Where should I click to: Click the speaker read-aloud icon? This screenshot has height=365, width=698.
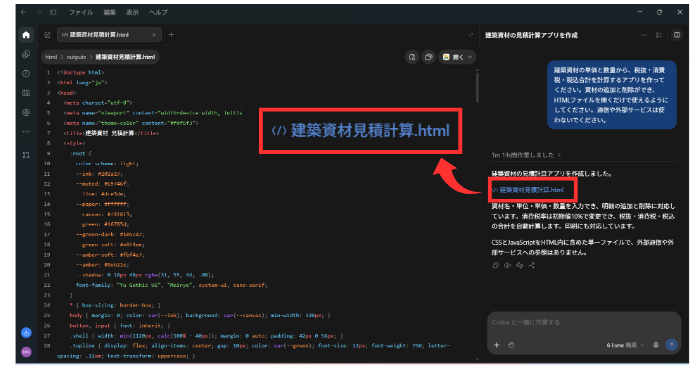click(507, 265)
